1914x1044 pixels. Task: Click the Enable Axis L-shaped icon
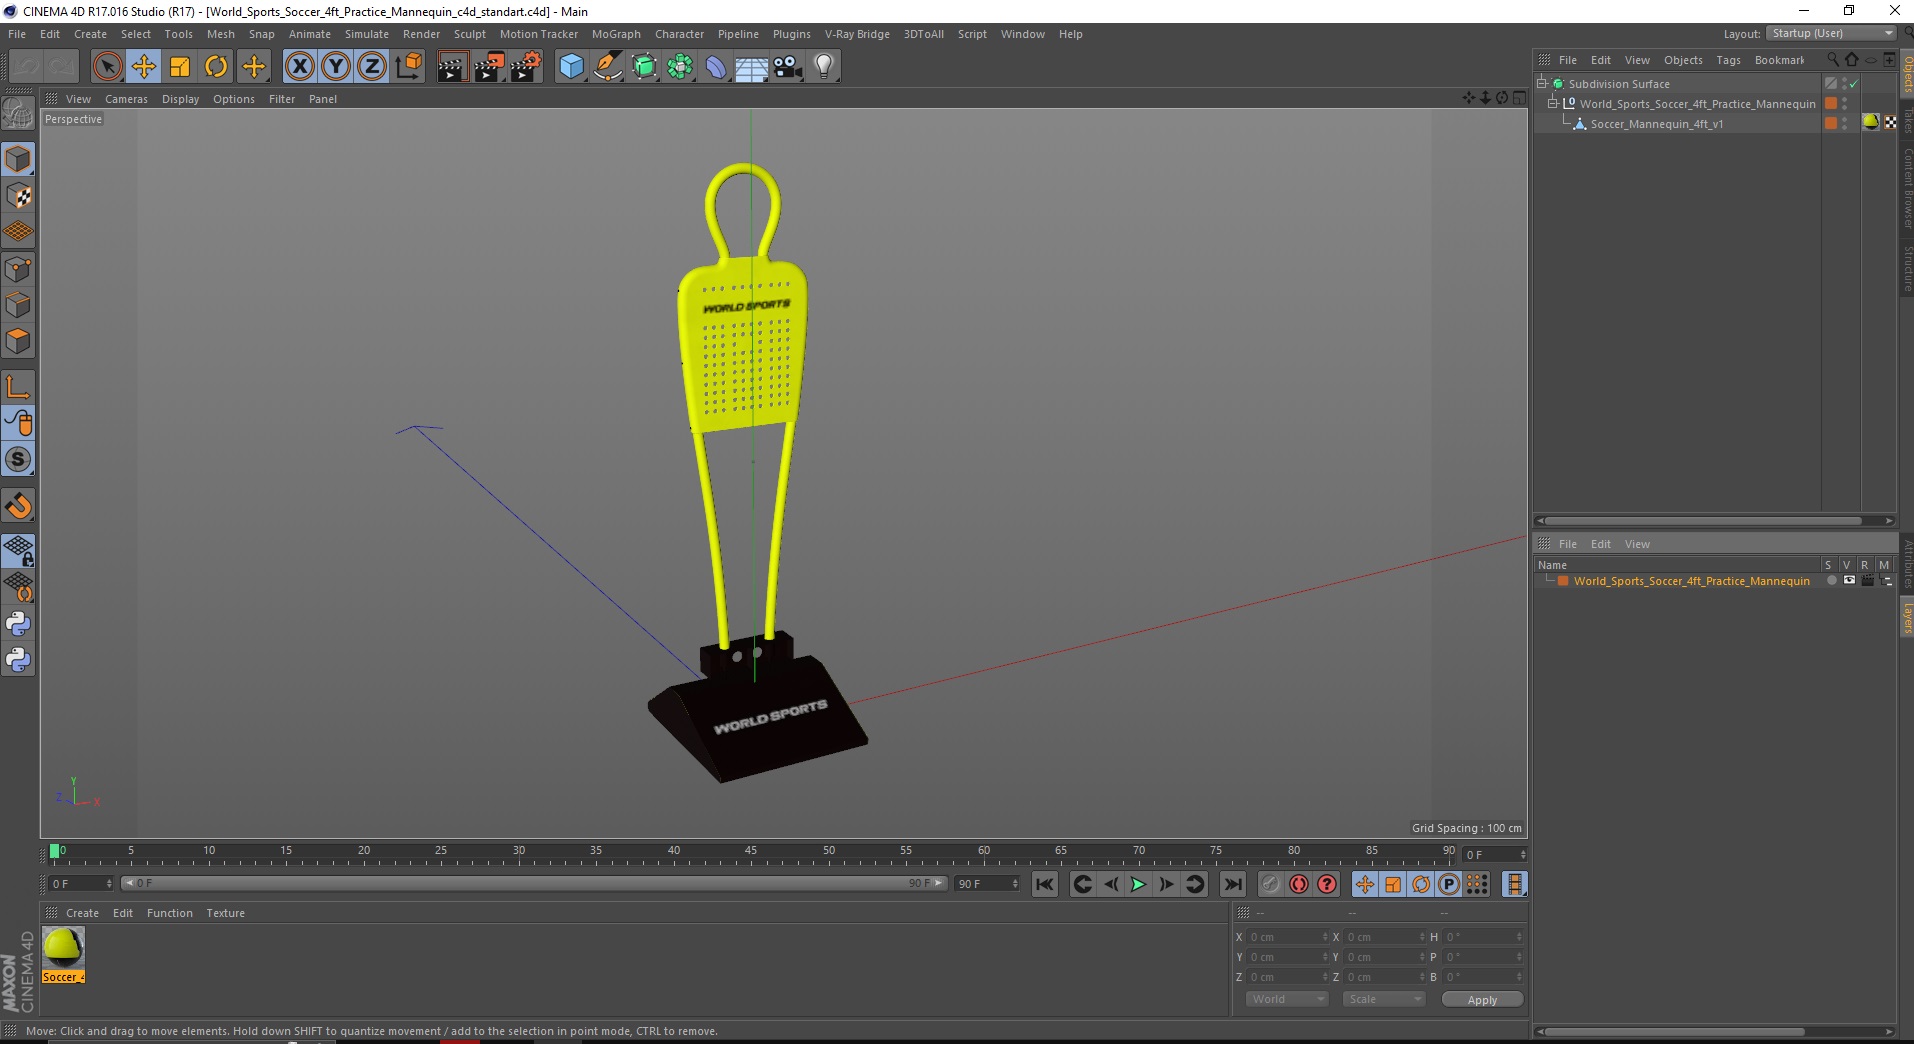point(18,387)
